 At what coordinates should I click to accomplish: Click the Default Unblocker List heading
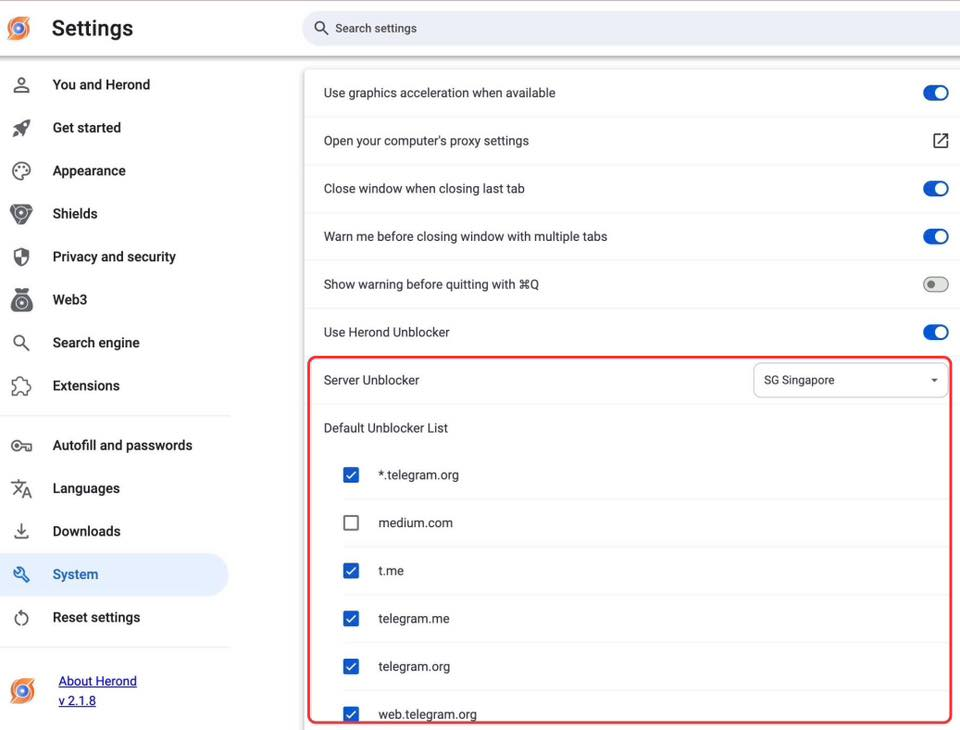[386, 428]
